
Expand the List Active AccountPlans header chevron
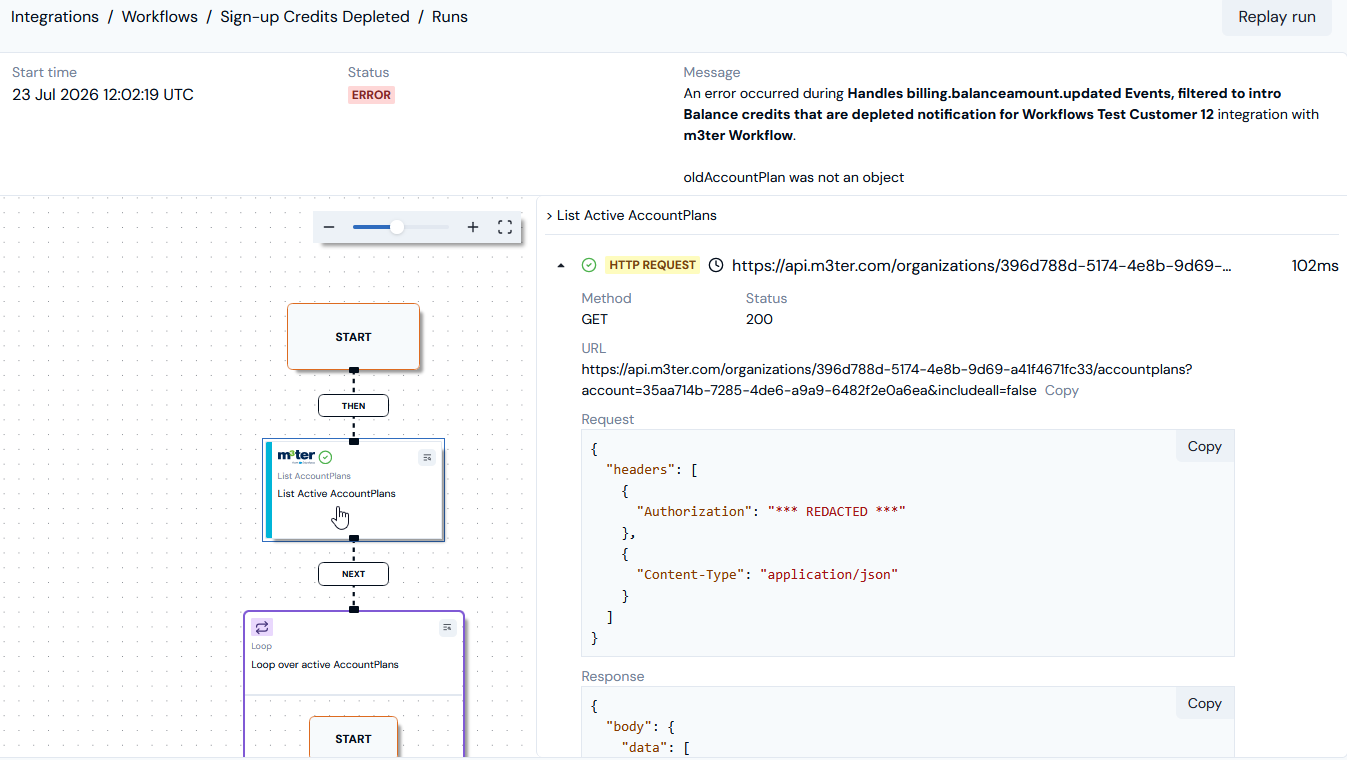pos(550,216)
